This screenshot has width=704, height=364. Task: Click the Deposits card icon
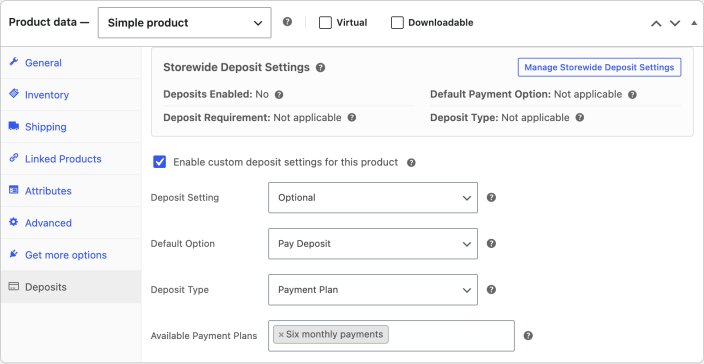tap(13, 286)
